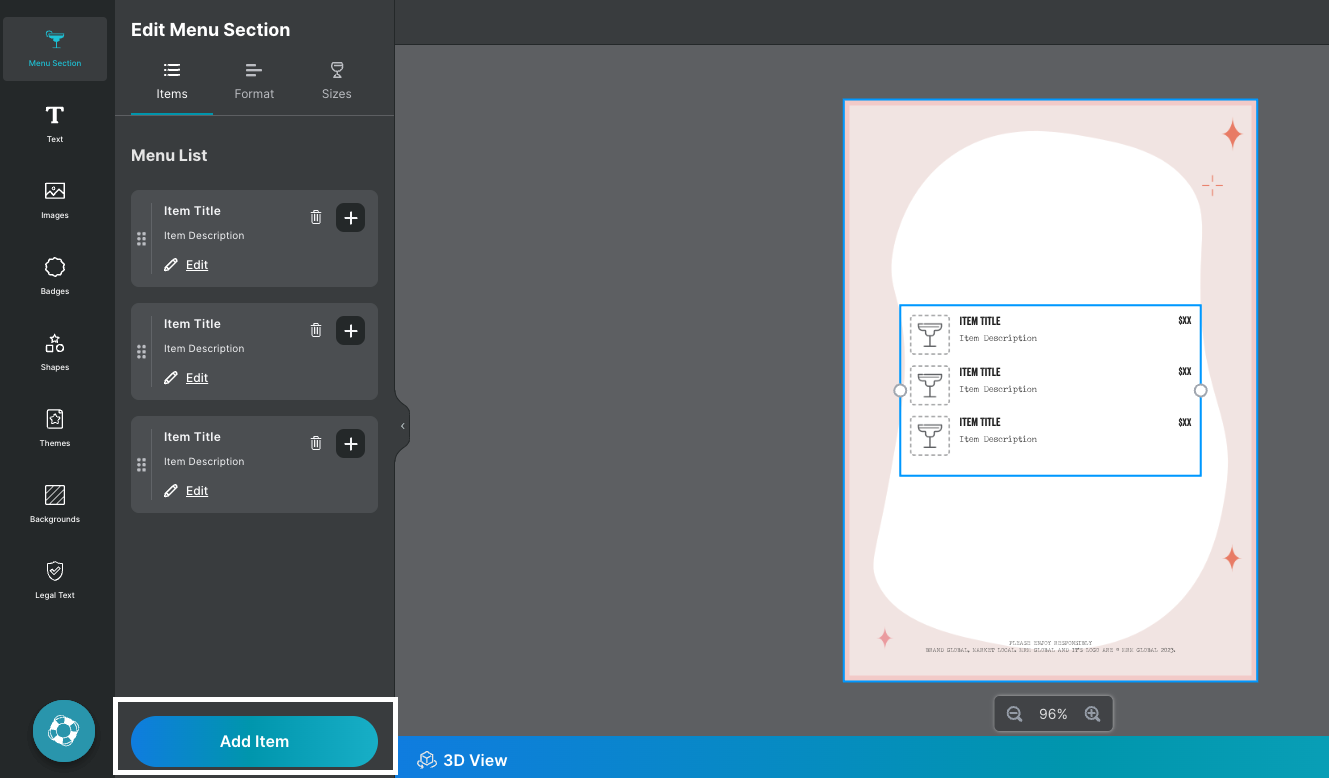Select the Badges tool
1329x778 pixels.
[55, 275]
